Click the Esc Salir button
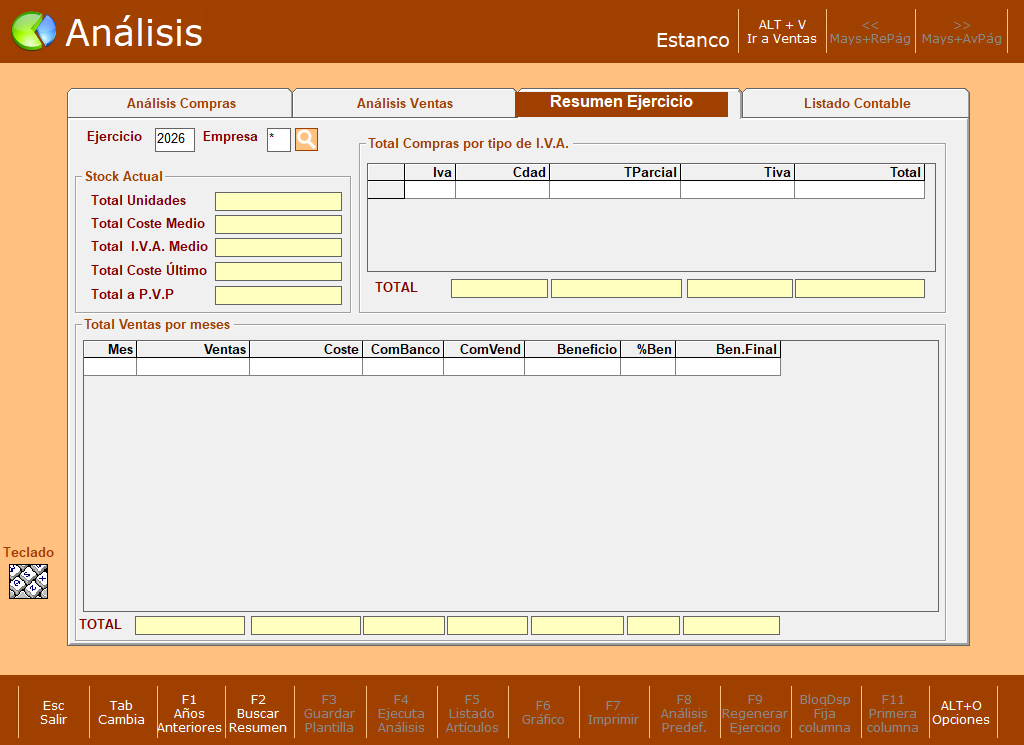Image resolution: width=1024 pixels, height=745 pixels. (54, 712)
